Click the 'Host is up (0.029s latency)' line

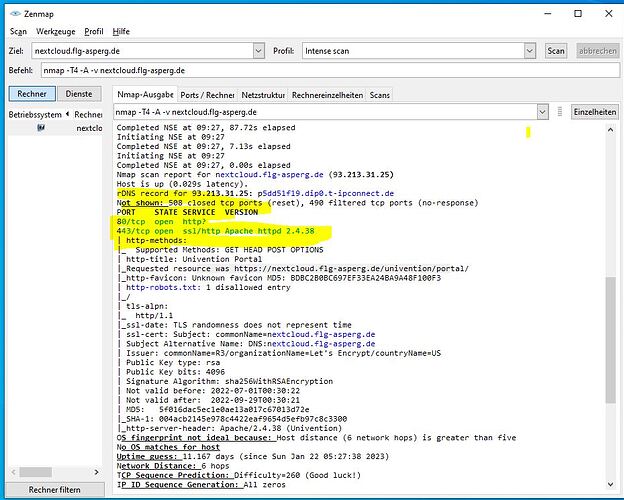(x=182, y=184)
